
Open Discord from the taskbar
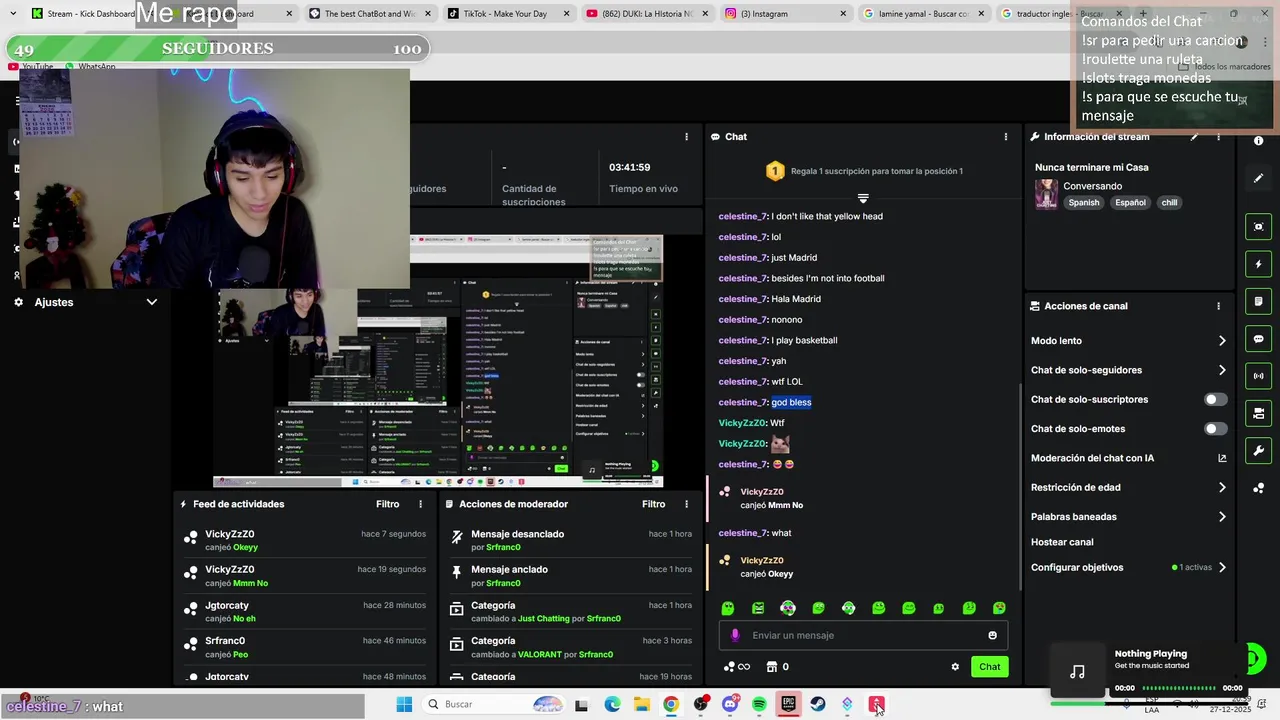(730, 705)
